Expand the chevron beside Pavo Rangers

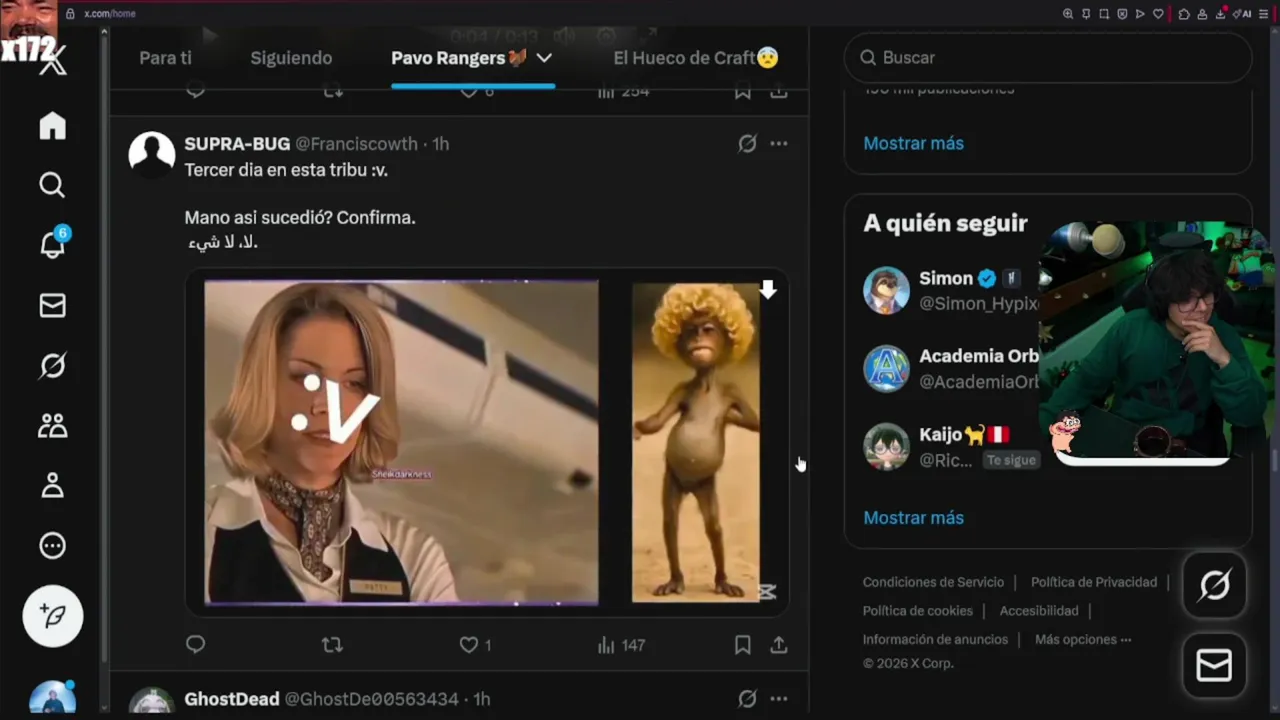pyautogui.click(x=544, y=58)
